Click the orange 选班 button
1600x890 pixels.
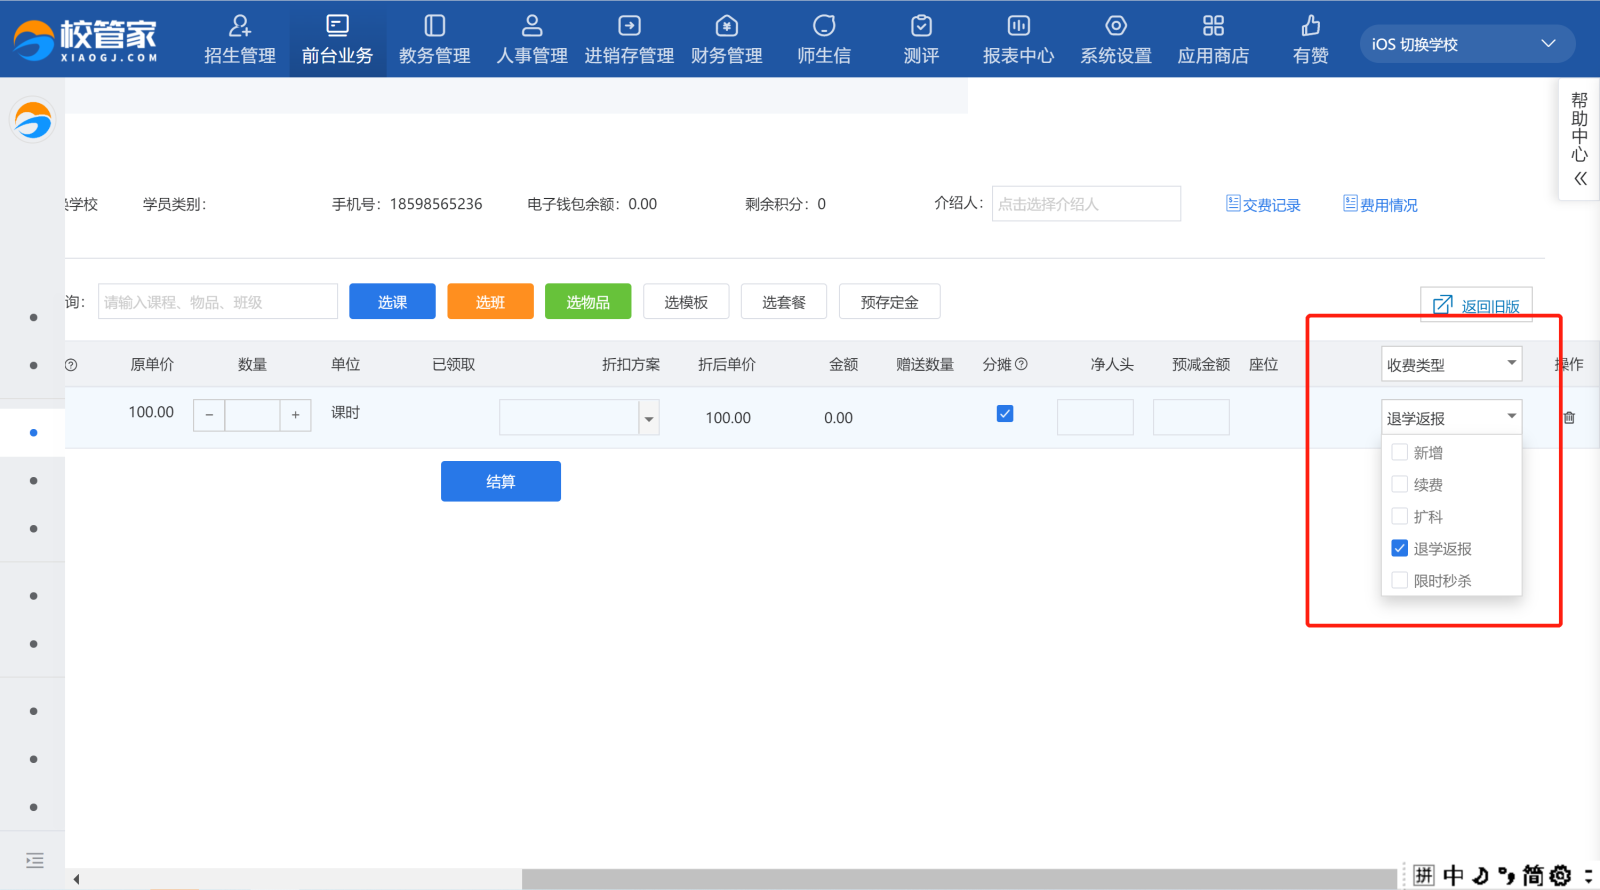pyautogui.click(x=490, y=301)
